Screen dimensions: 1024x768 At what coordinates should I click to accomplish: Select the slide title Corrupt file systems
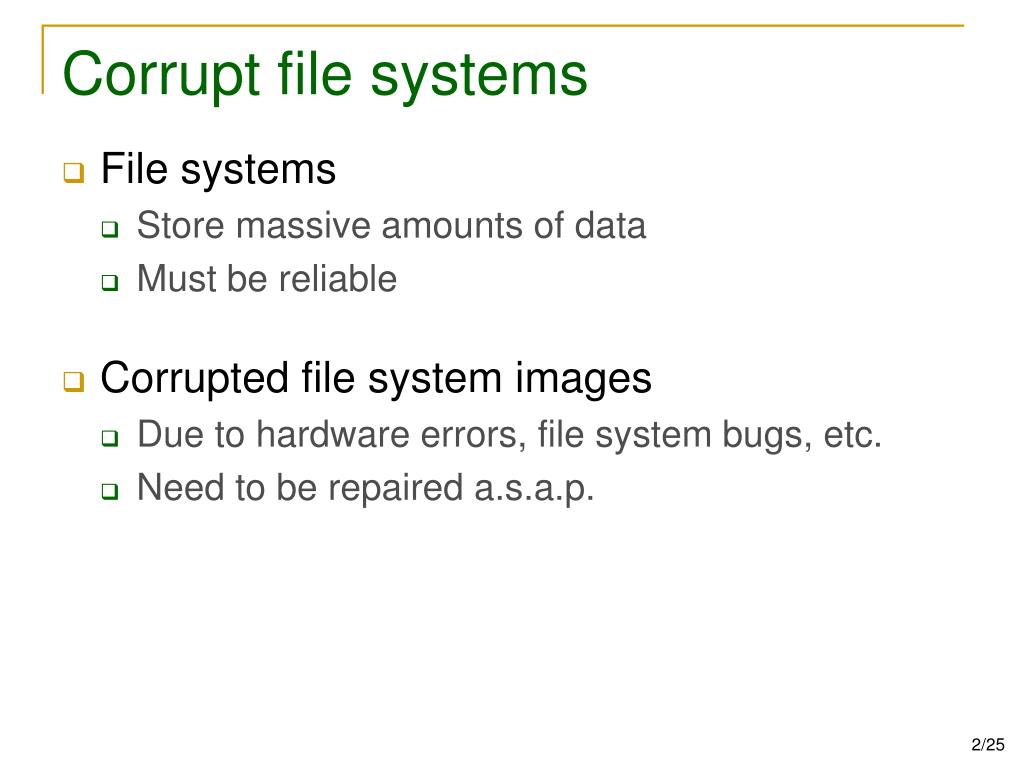click(x=325, y=74)
